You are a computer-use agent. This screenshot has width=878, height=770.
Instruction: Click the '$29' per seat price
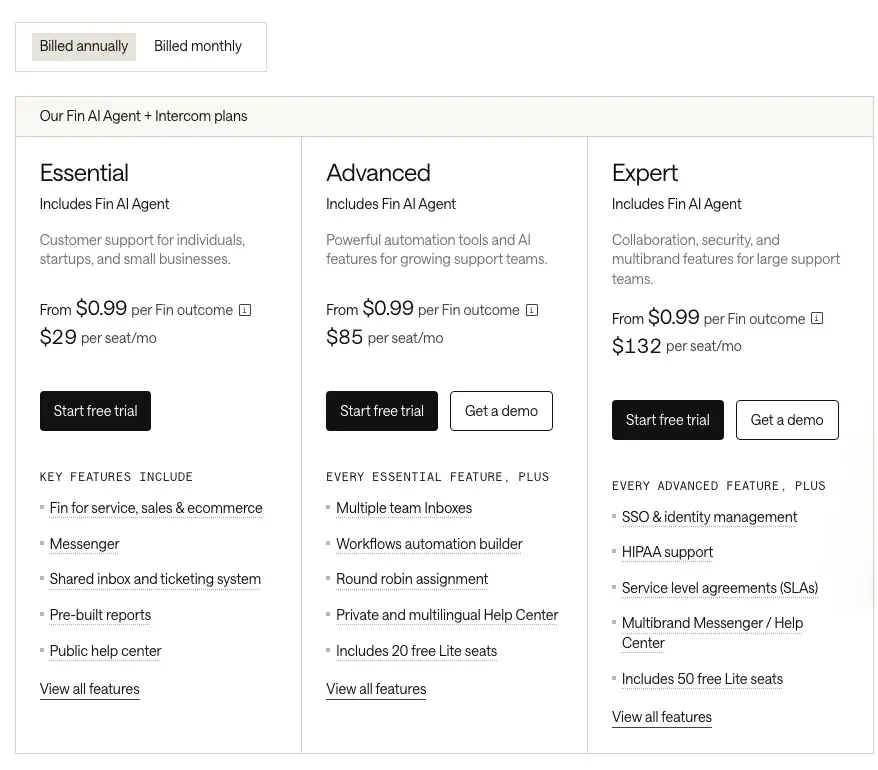[x=58, y=337]
